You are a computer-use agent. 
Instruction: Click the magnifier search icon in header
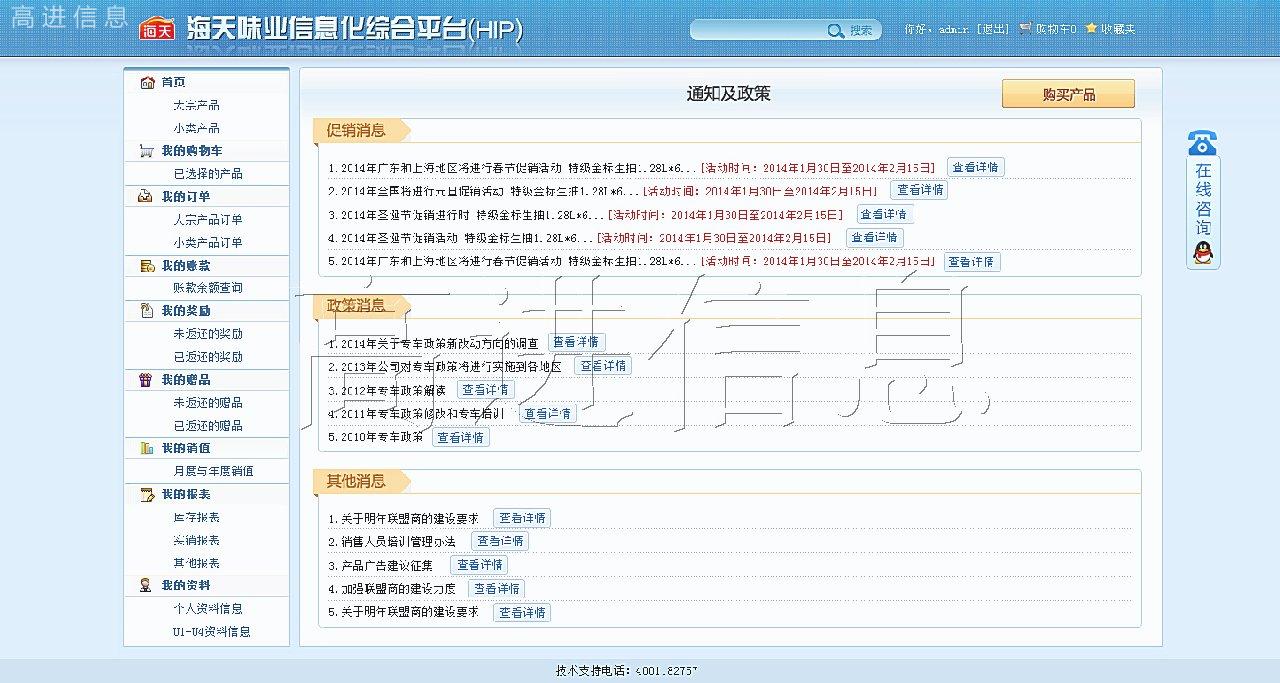[835, 31]
